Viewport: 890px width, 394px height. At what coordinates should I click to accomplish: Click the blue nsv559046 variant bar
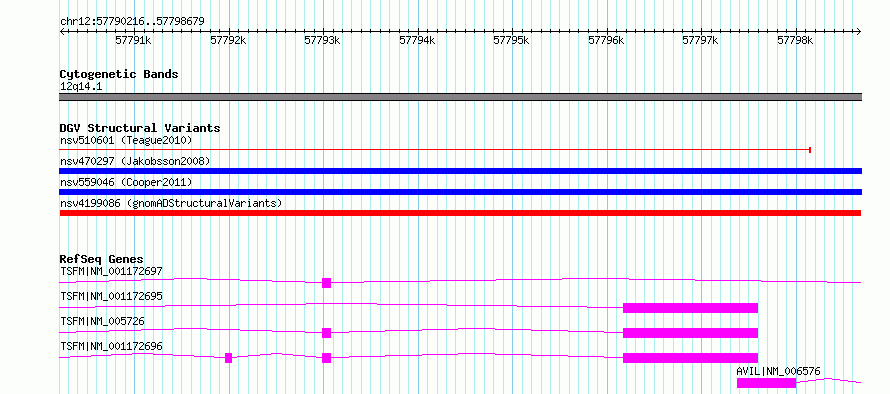(460, 192)
